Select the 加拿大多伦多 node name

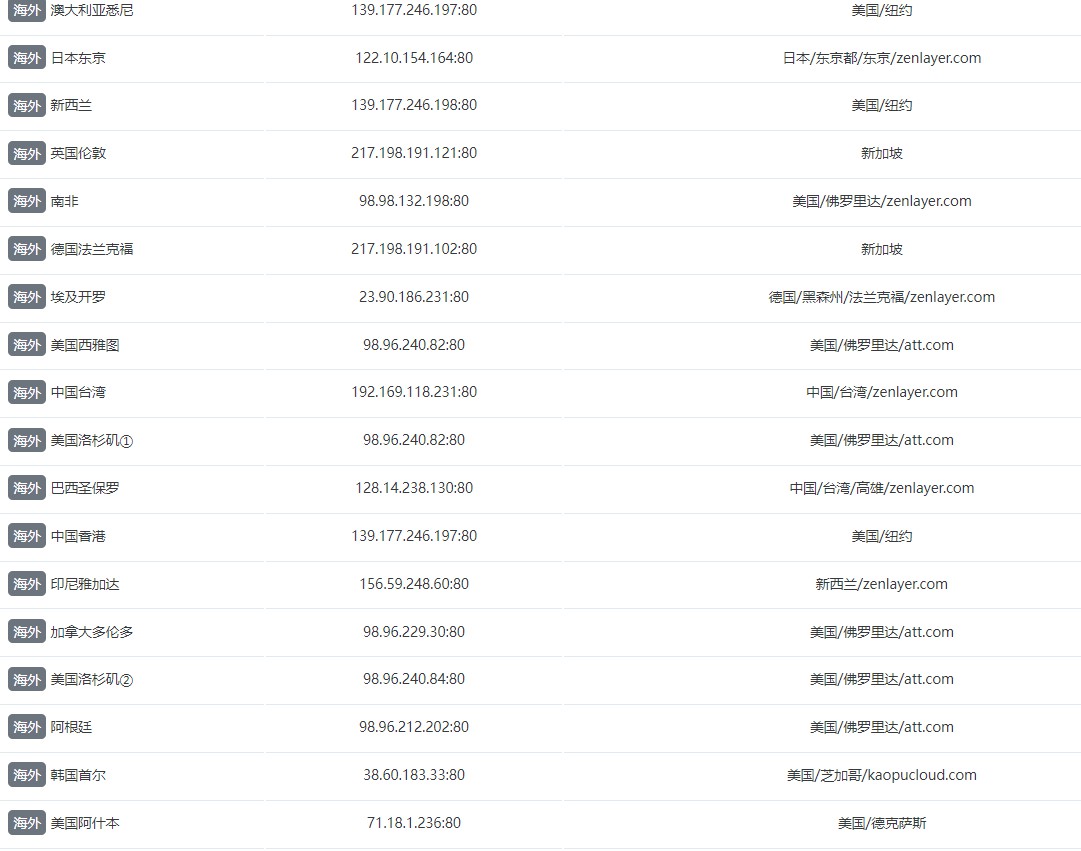pos(92,632)
